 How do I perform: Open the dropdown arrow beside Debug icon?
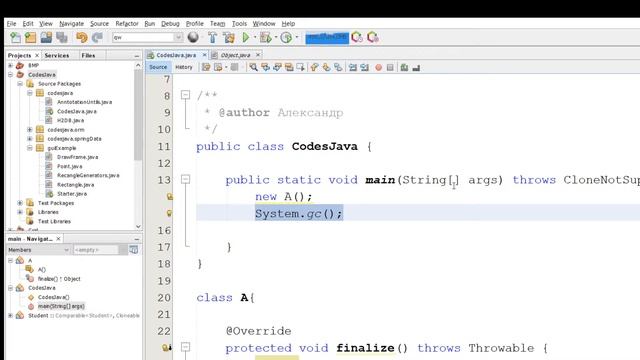point(276,38)
